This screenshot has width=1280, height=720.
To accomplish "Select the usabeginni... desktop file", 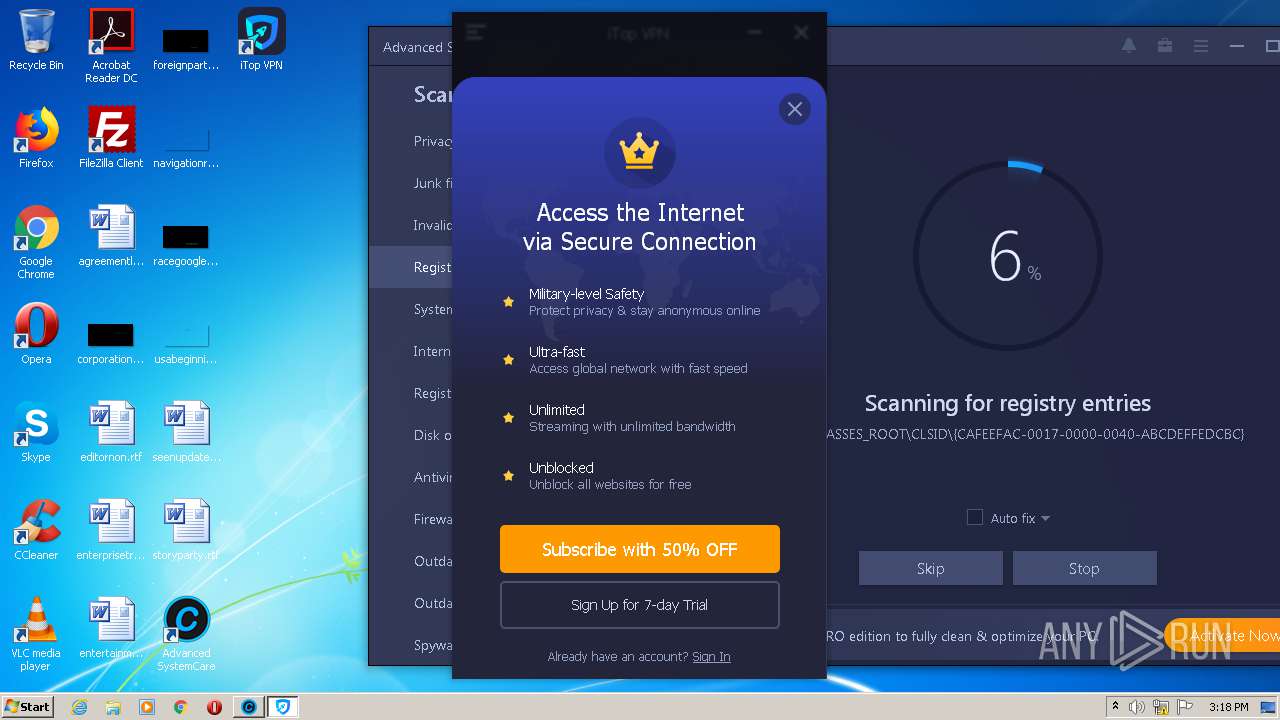I will [x=186, y=344].
